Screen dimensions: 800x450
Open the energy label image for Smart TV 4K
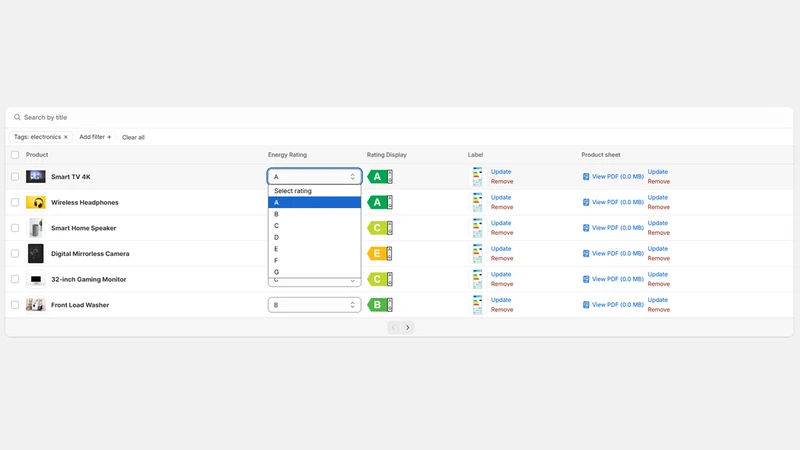[x=477, y=177]
